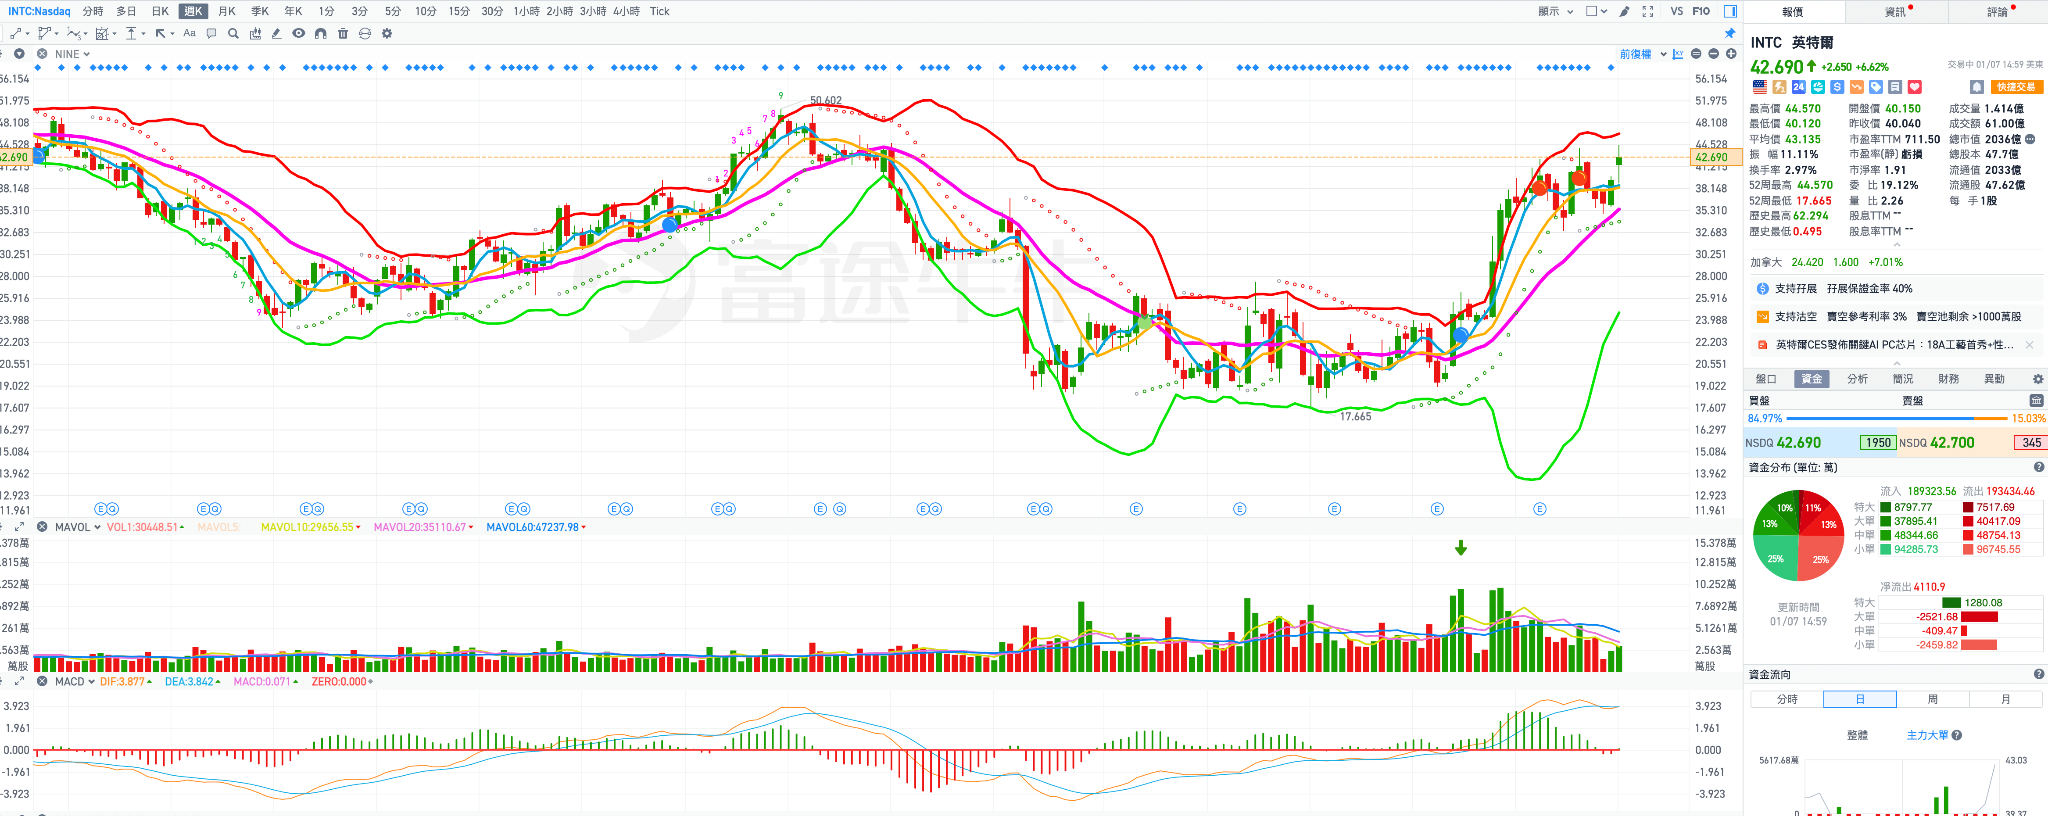2048x816 pixels.
Task: Open the US market flag icon
Action: (1759, 87)
